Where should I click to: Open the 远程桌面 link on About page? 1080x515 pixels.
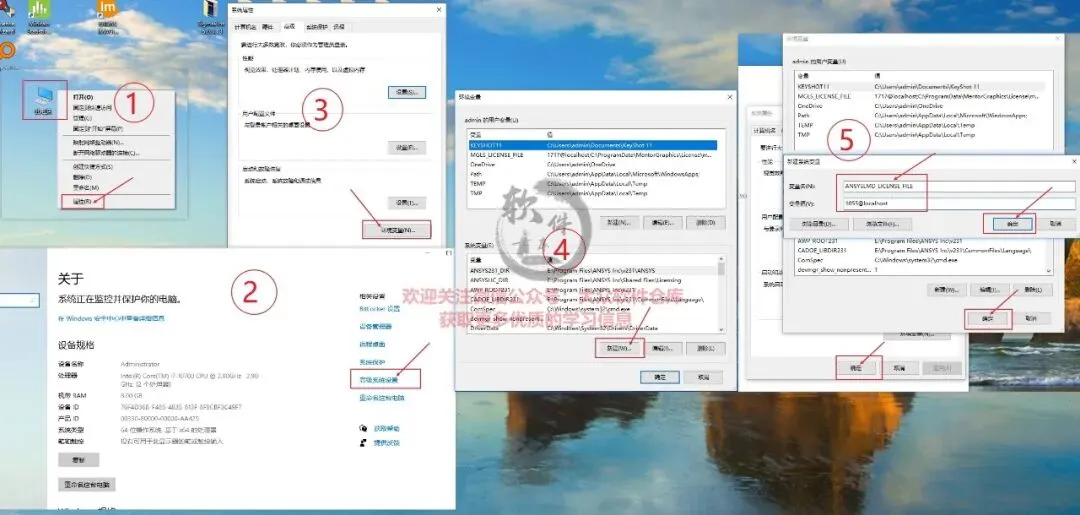click(373, 344)
